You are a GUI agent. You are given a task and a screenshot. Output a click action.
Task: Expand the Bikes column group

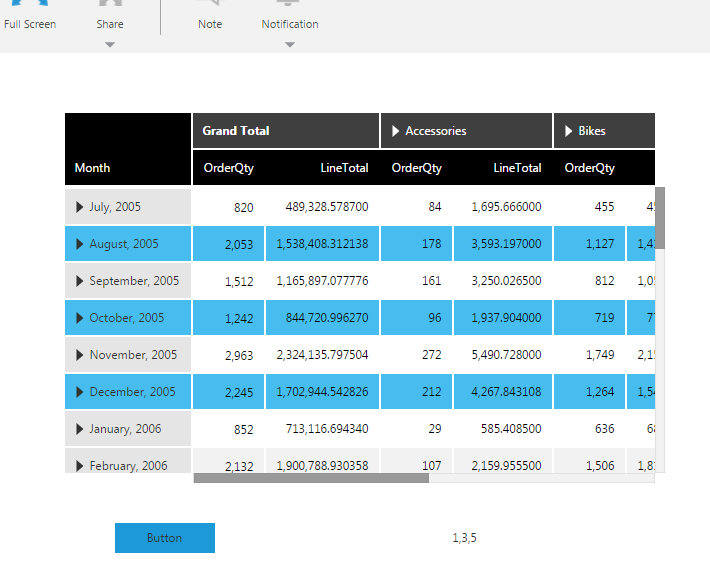tap(569, 131)
